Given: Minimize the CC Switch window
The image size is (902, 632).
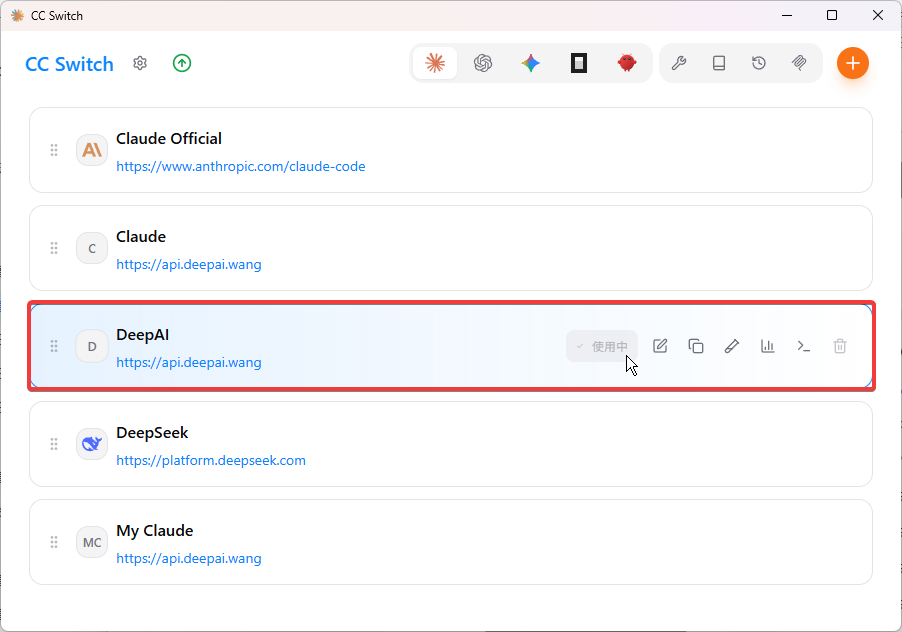Looking at the screenshot, I should click(787, 16).
